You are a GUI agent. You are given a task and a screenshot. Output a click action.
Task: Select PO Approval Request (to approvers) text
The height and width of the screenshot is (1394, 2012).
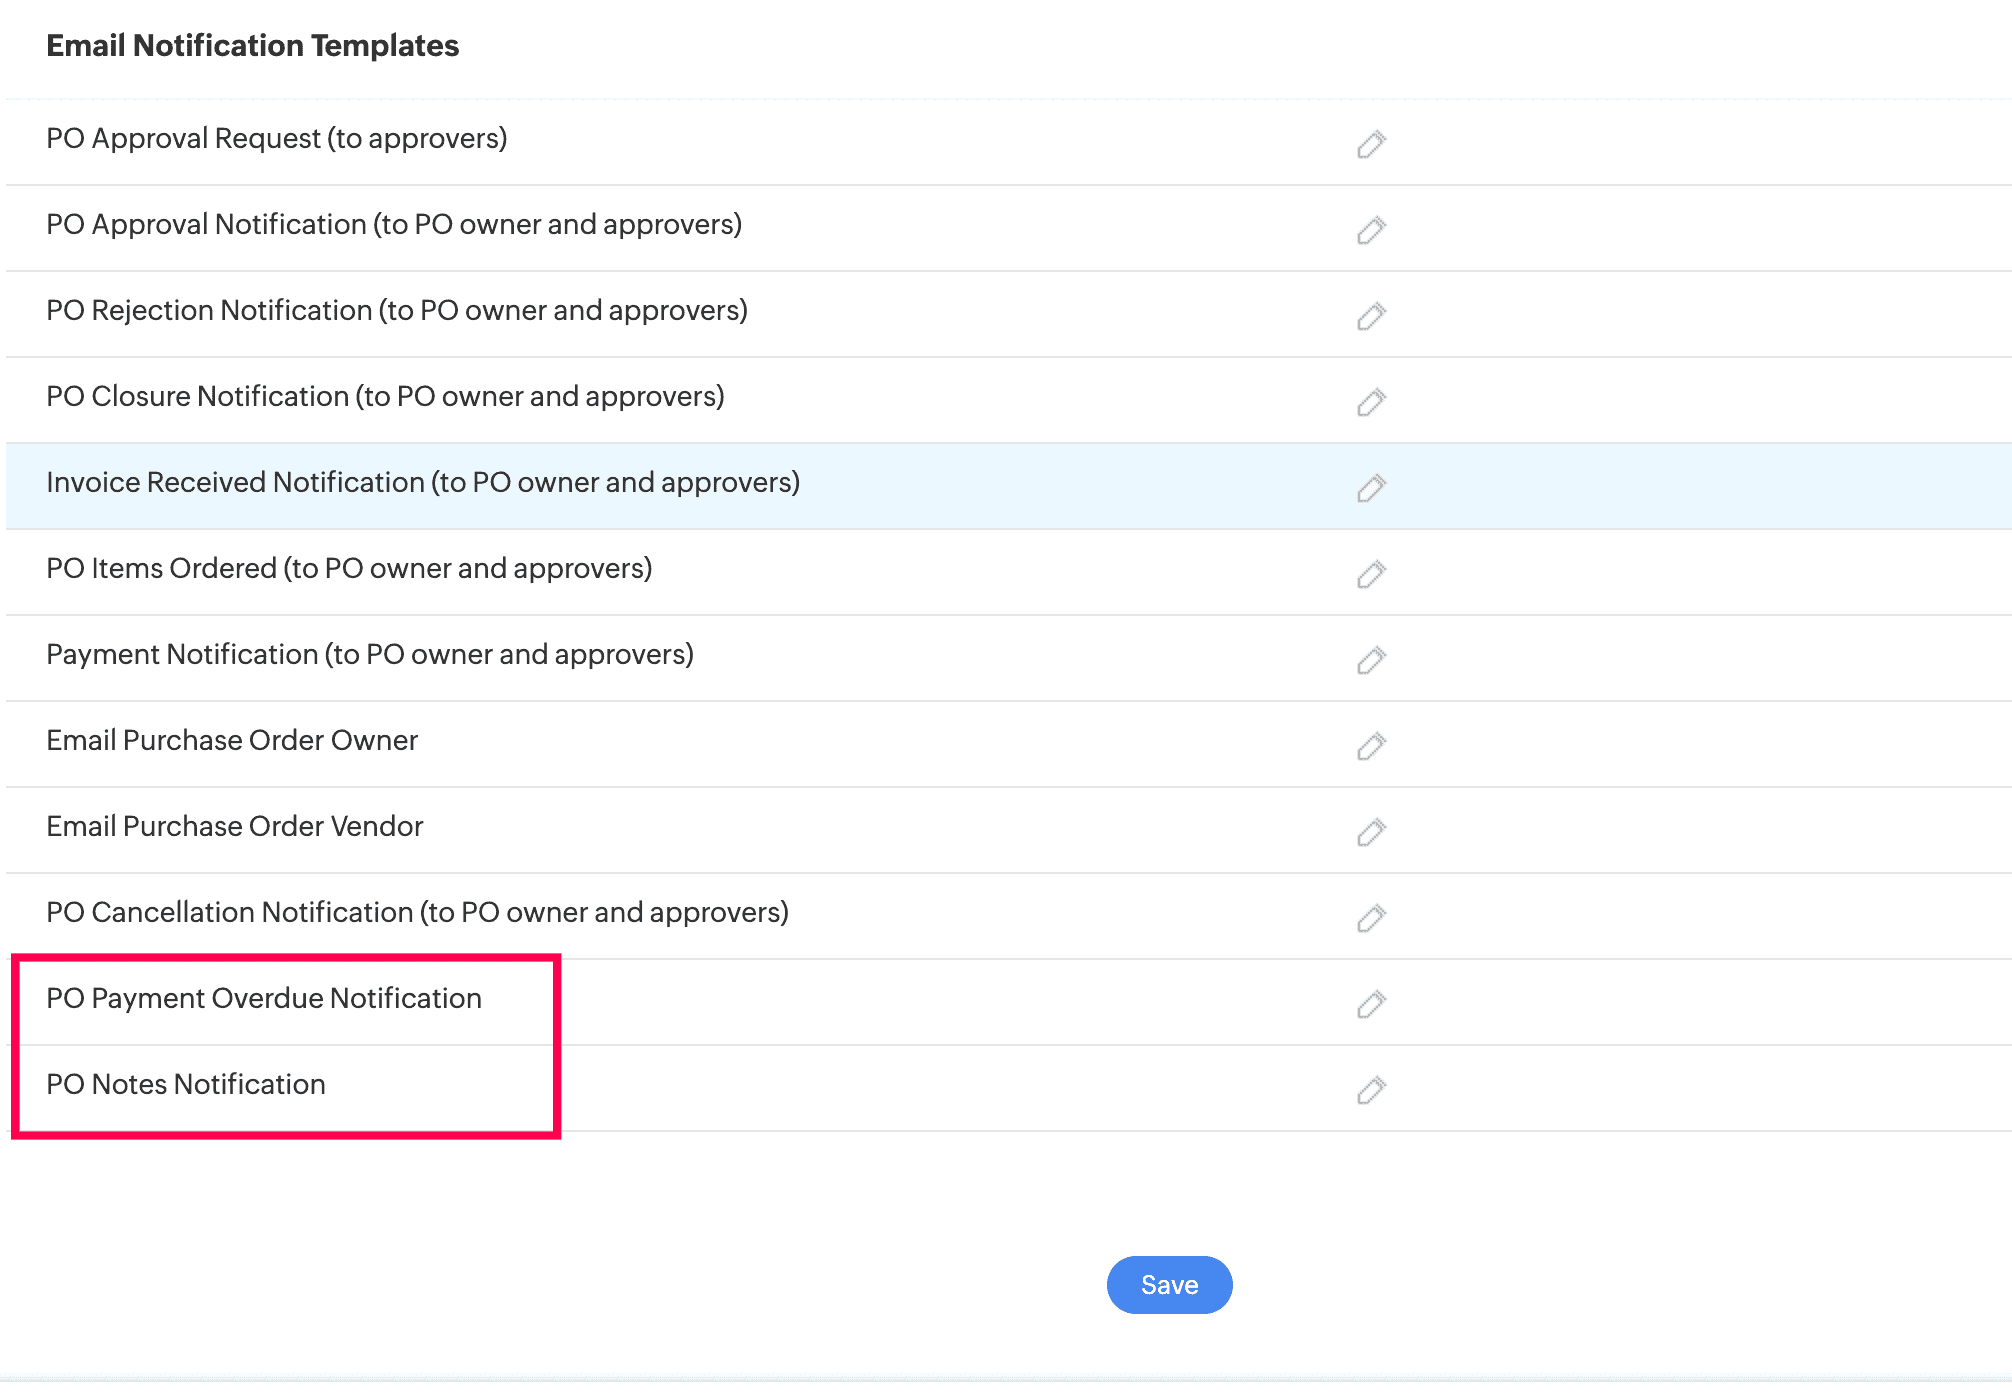(x=277, y=139)
